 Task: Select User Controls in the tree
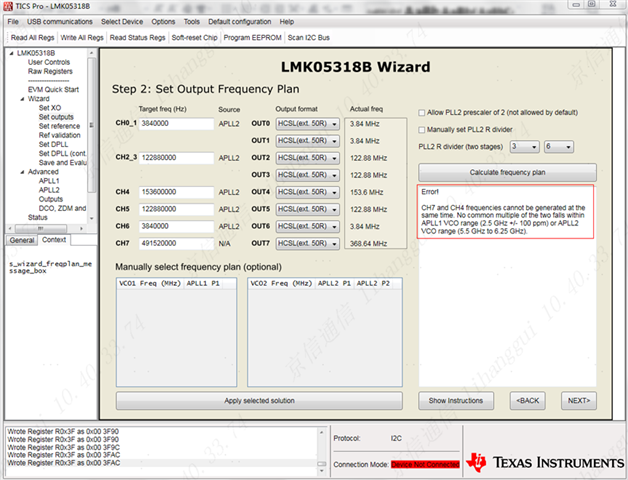click(x=49, y=63)
